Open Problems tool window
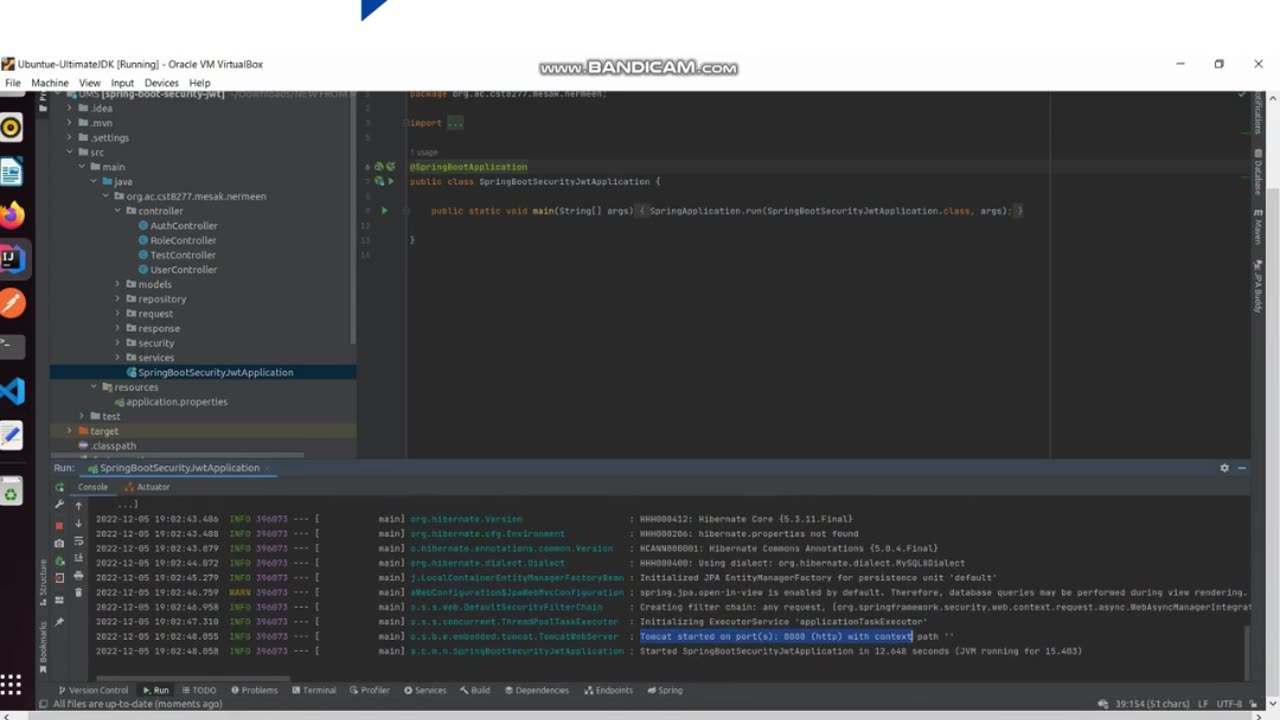 pos(254,690)
